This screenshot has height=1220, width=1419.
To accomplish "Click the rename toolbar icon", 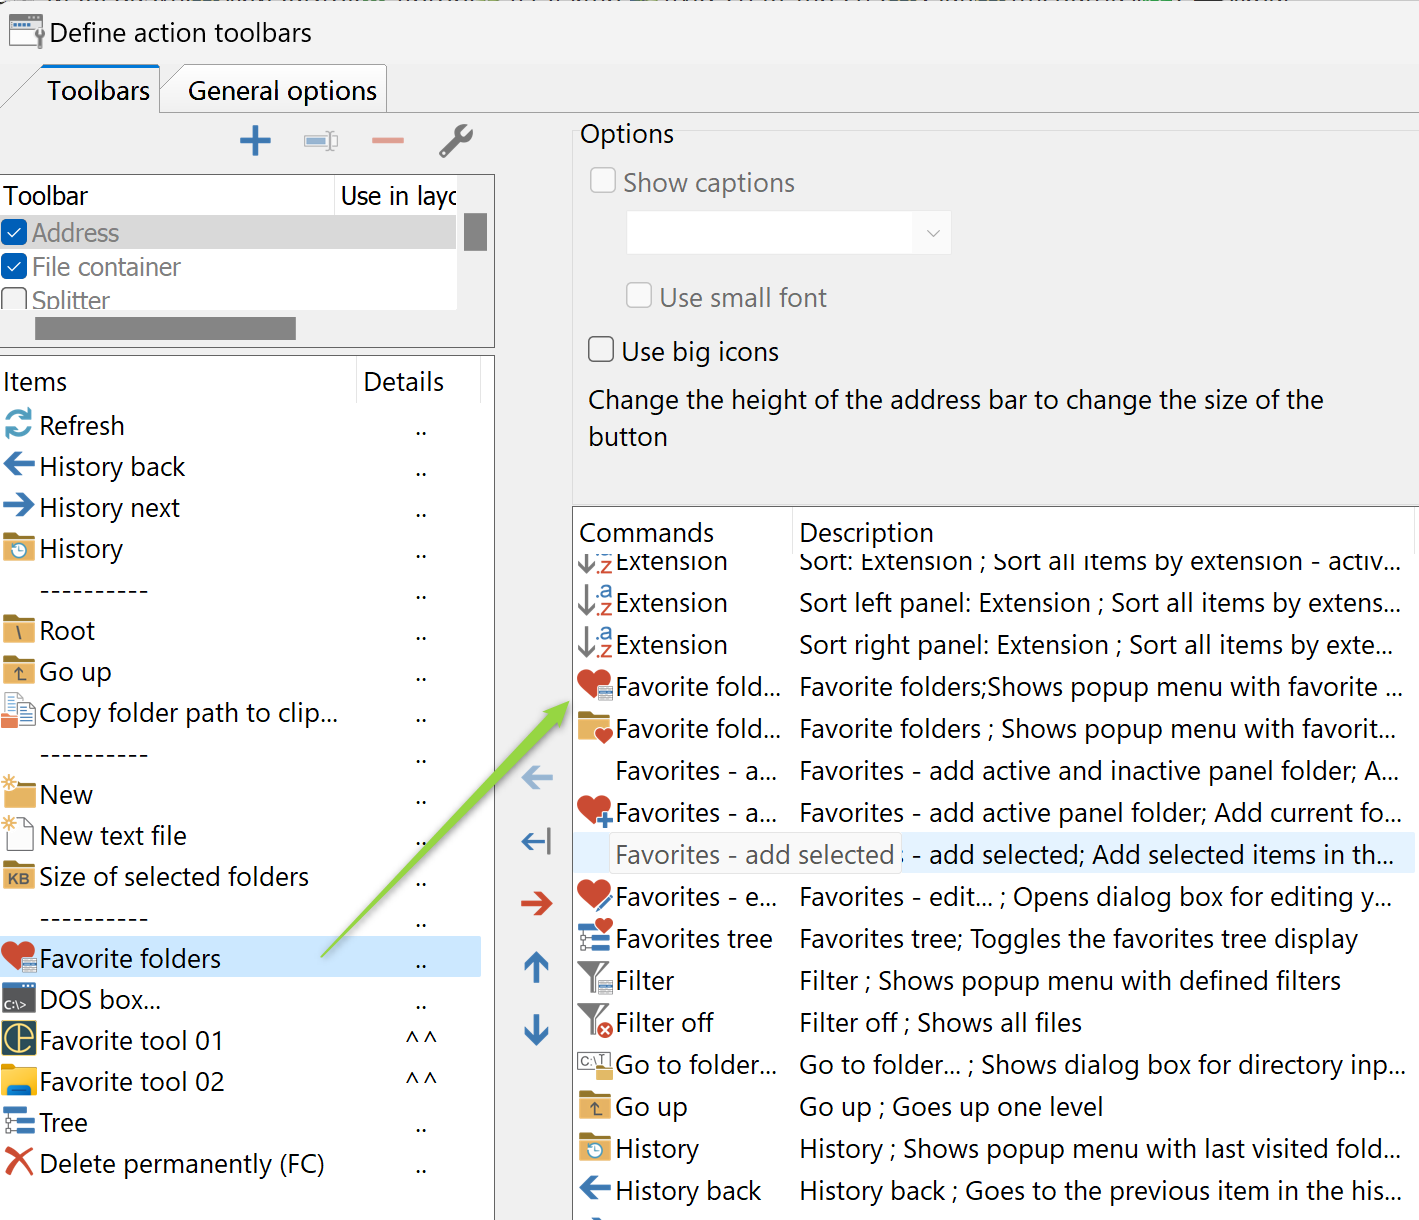I will pos(321,141).
